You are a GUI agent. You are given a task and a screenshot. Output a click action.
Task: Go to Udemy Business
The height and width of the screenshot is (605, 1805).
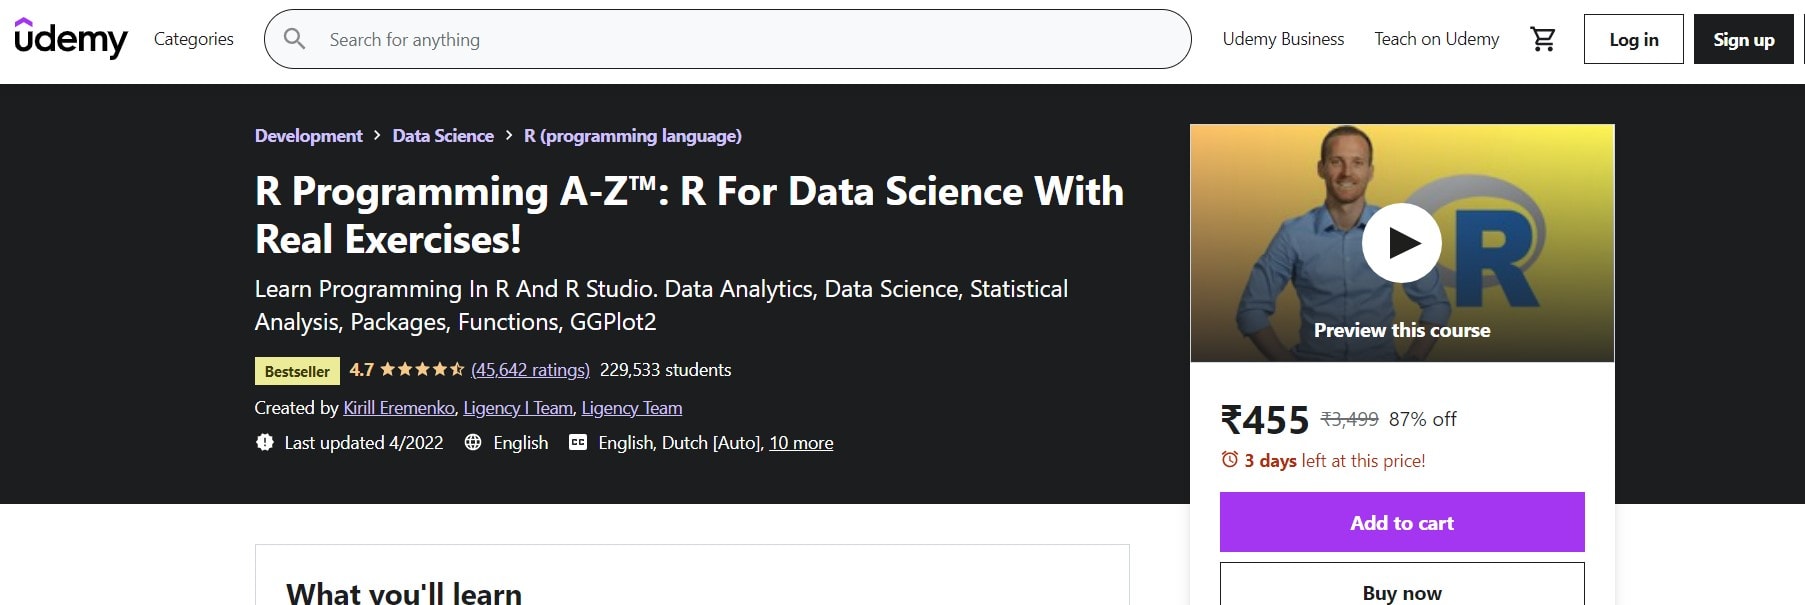click(x=1283, y=39)
